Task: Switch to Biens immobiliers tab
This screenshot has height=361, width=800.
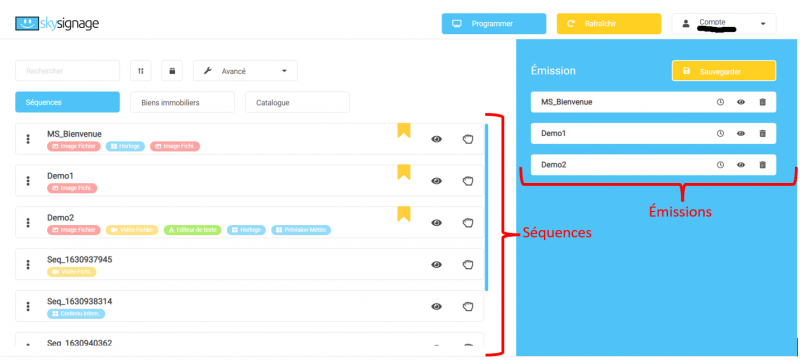Action: coord(183,102)
